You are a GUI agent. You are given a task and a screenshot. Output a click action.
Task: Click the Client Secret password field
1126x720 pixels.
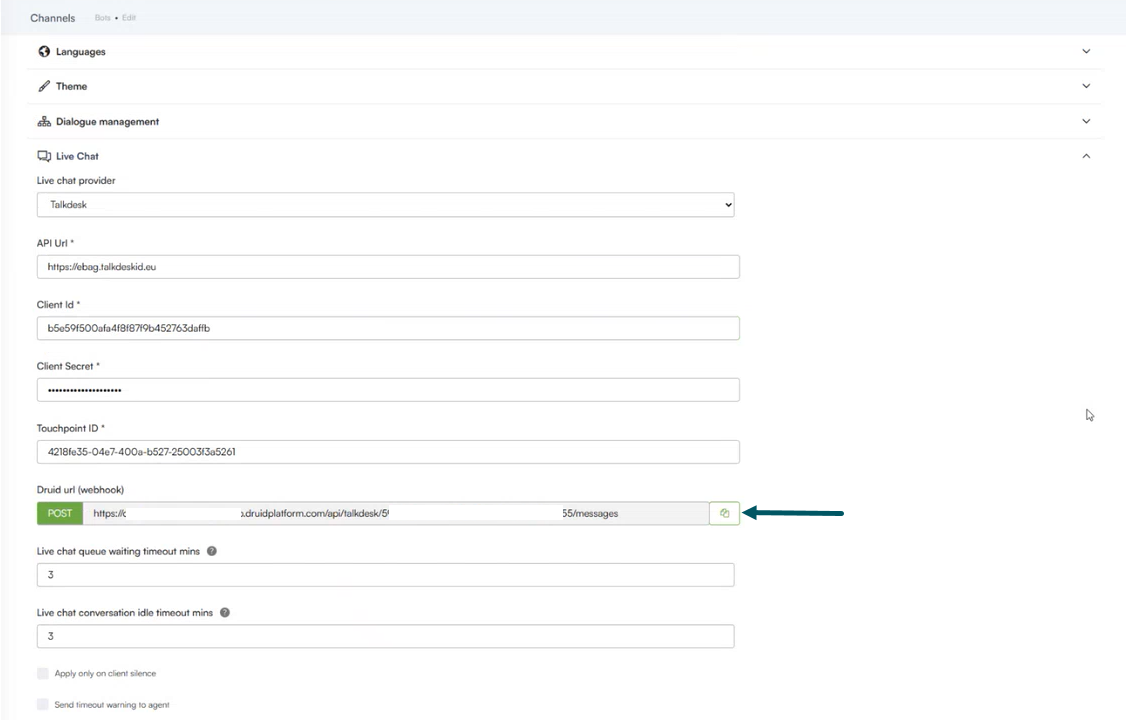(x=387, y=390)
